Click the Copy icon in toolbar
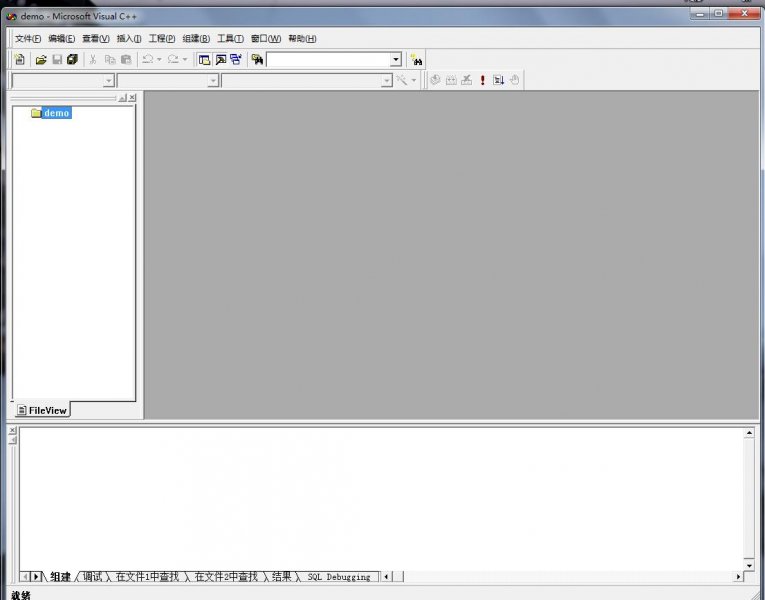 110,60
